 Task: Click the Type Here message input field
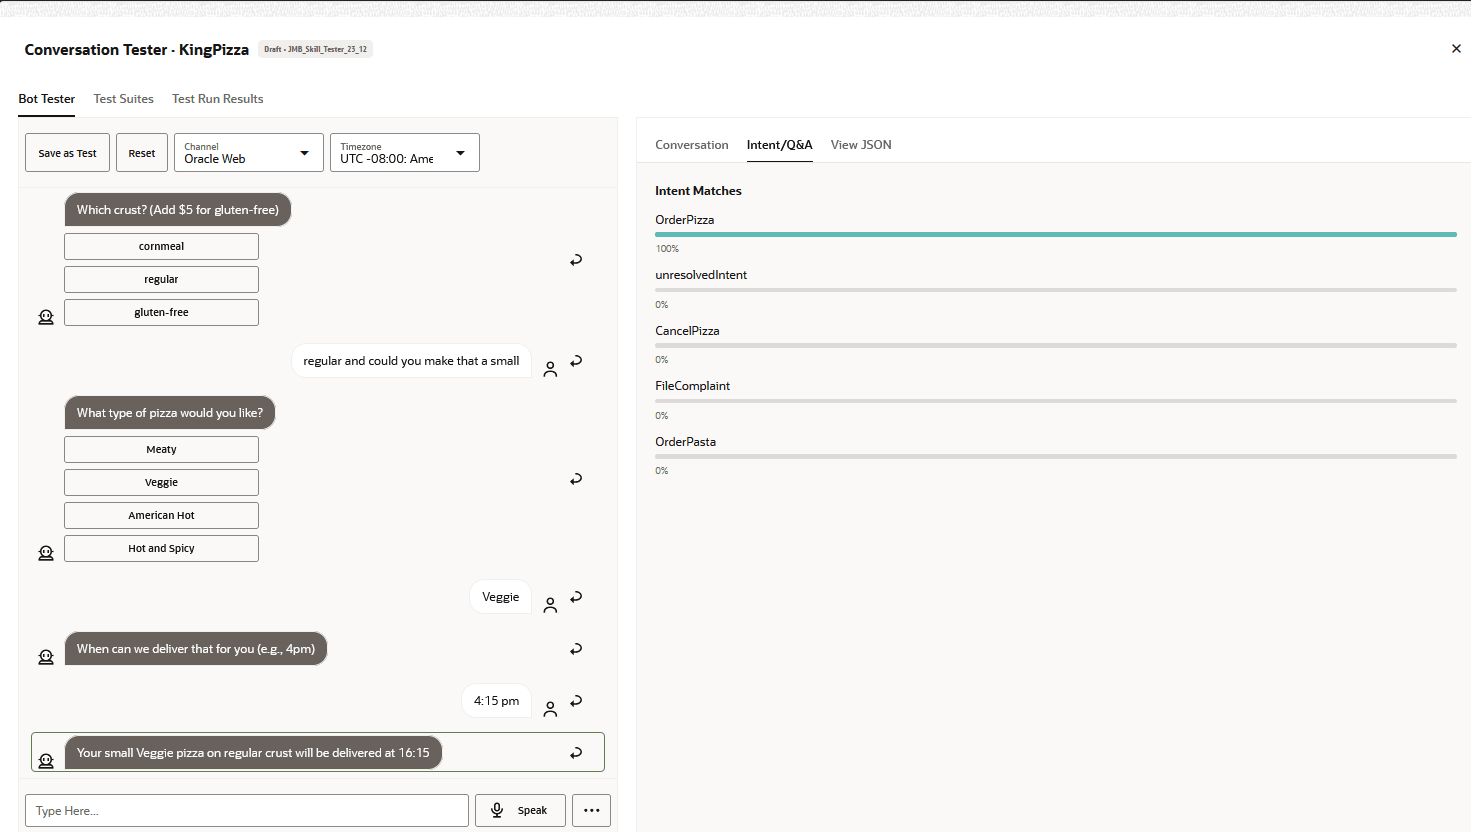(246, 810)
